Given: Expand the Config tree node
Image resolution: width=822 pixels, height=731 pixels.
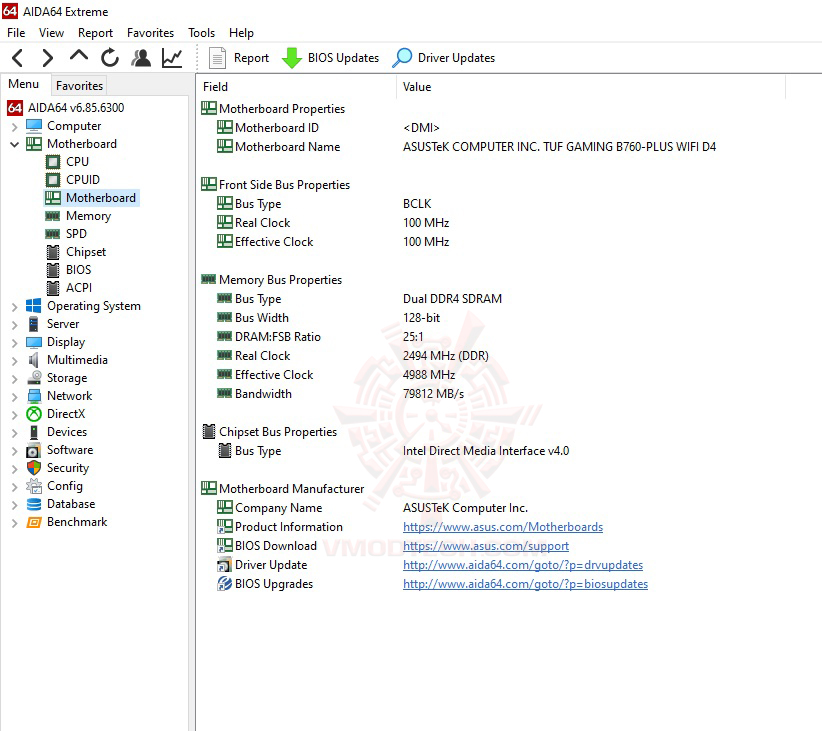Looking at the screenshot, I should [15, 486].
